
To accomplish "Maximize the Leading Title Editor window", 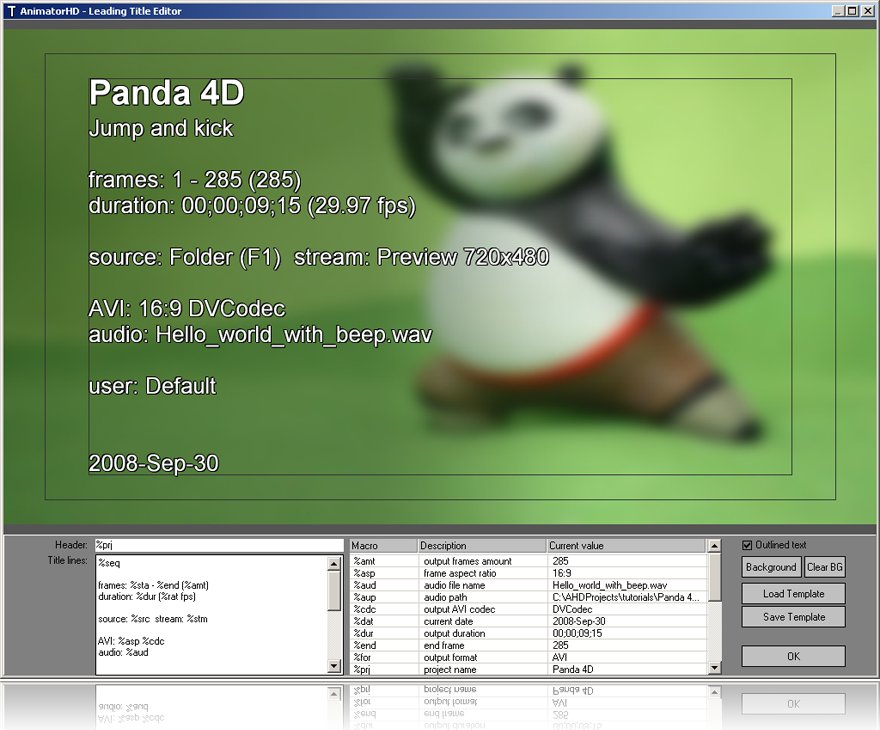I will (851, 11).
